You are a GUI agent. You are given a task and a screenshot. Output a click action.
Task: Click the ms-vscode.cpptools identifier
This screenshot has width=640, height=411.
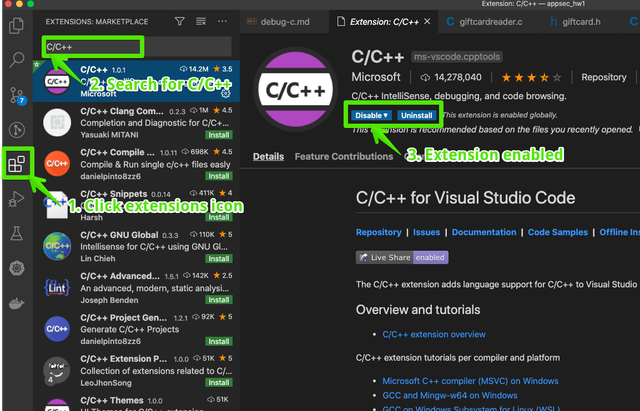coord(457,57)
